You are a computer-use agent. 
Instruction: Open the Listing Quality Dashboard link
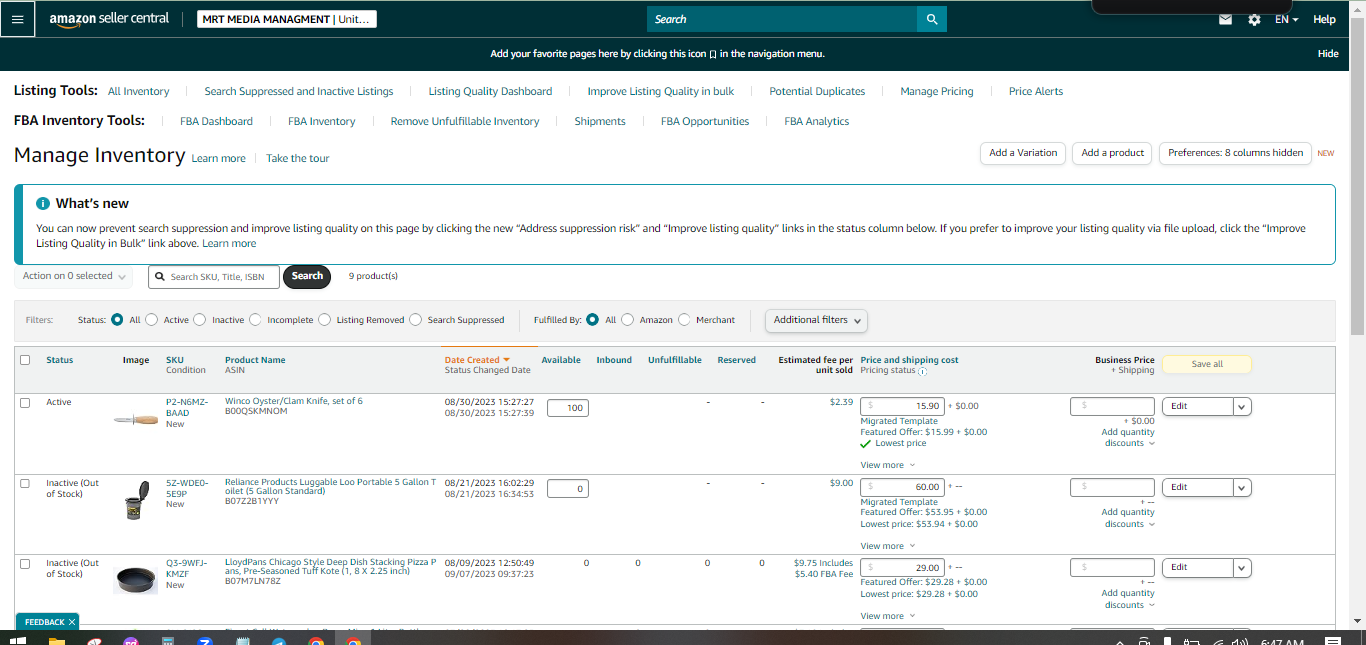click(x=490, y=91)
